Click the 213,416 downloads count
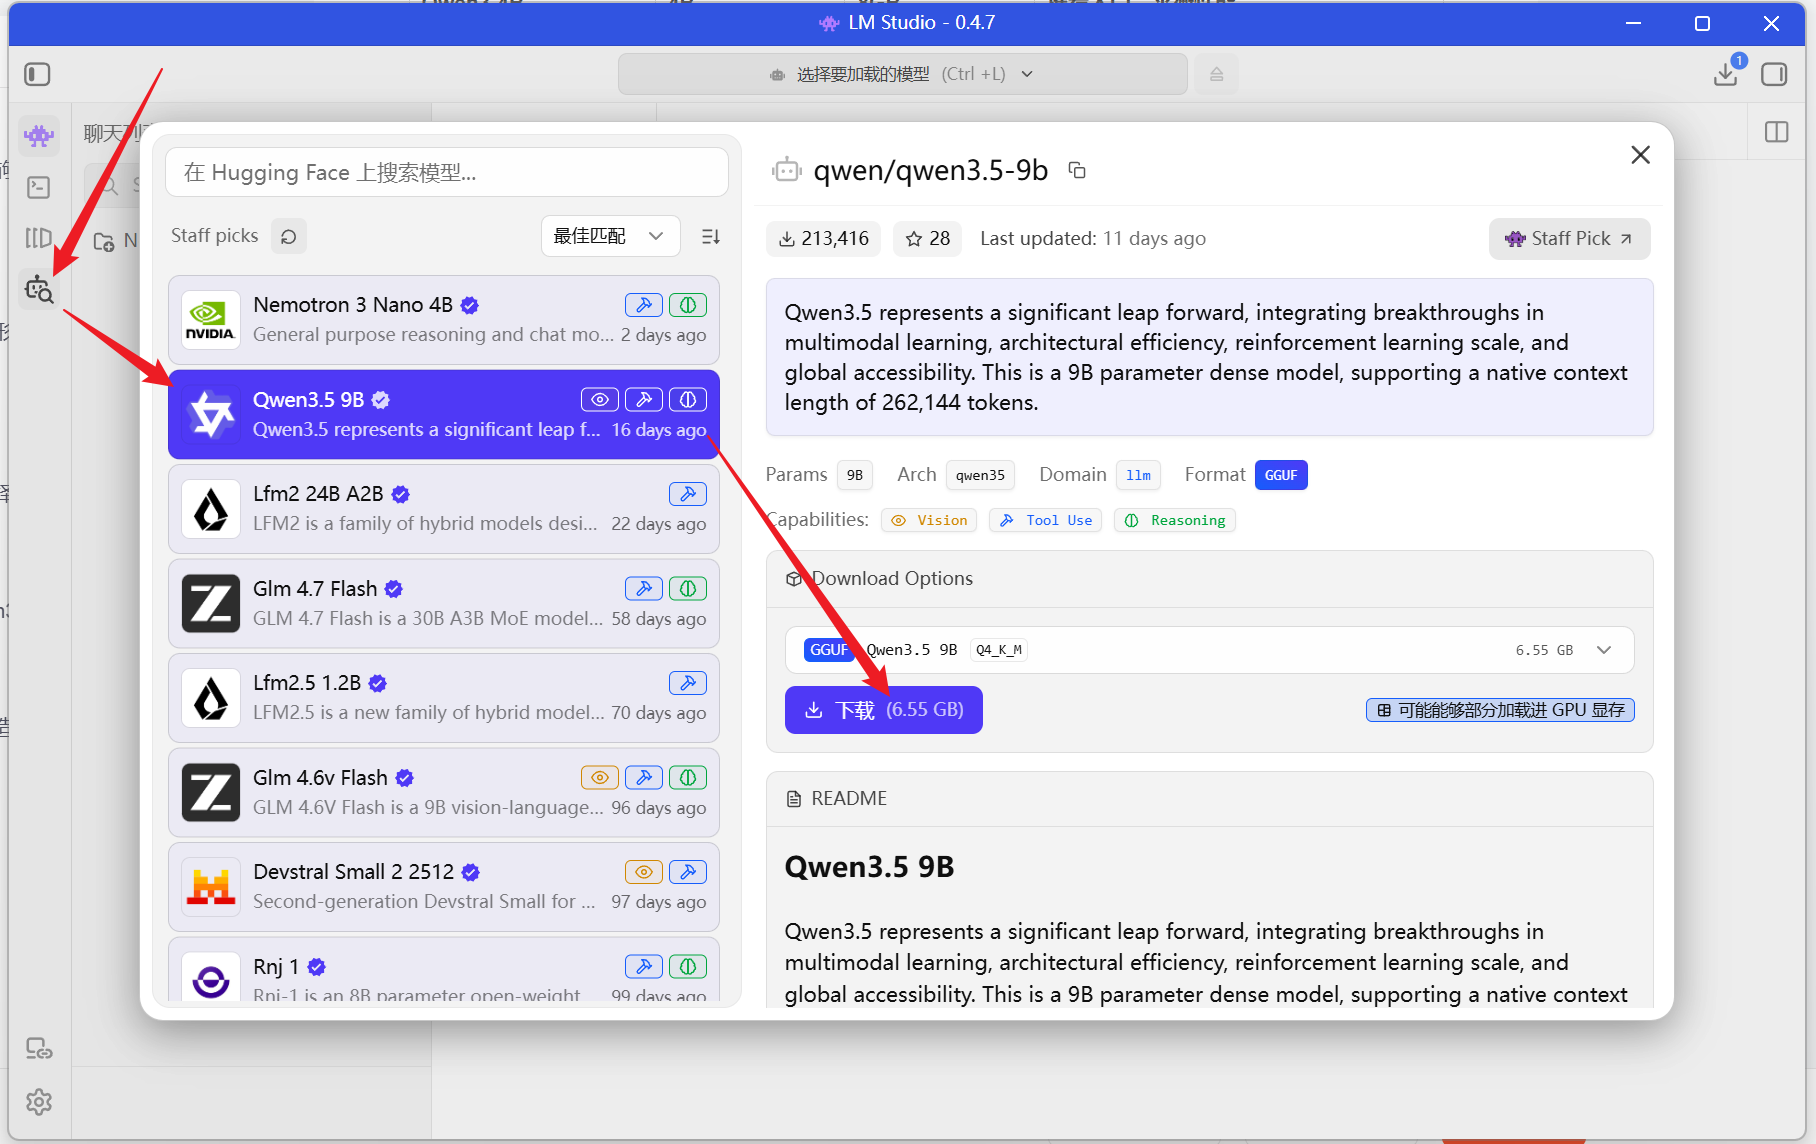 823,239
